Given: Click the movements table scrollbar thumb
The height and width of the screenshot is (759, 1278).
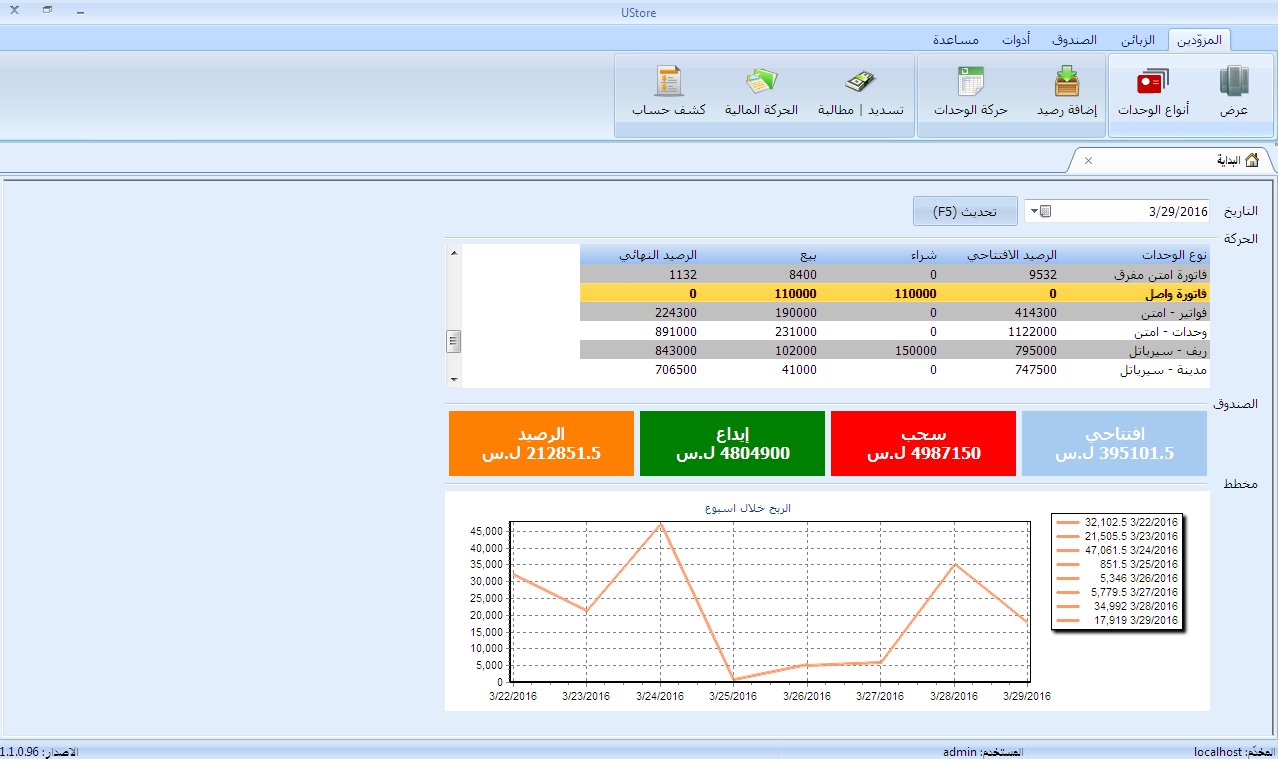Looking at the screenshot, I should pos(453,341).
